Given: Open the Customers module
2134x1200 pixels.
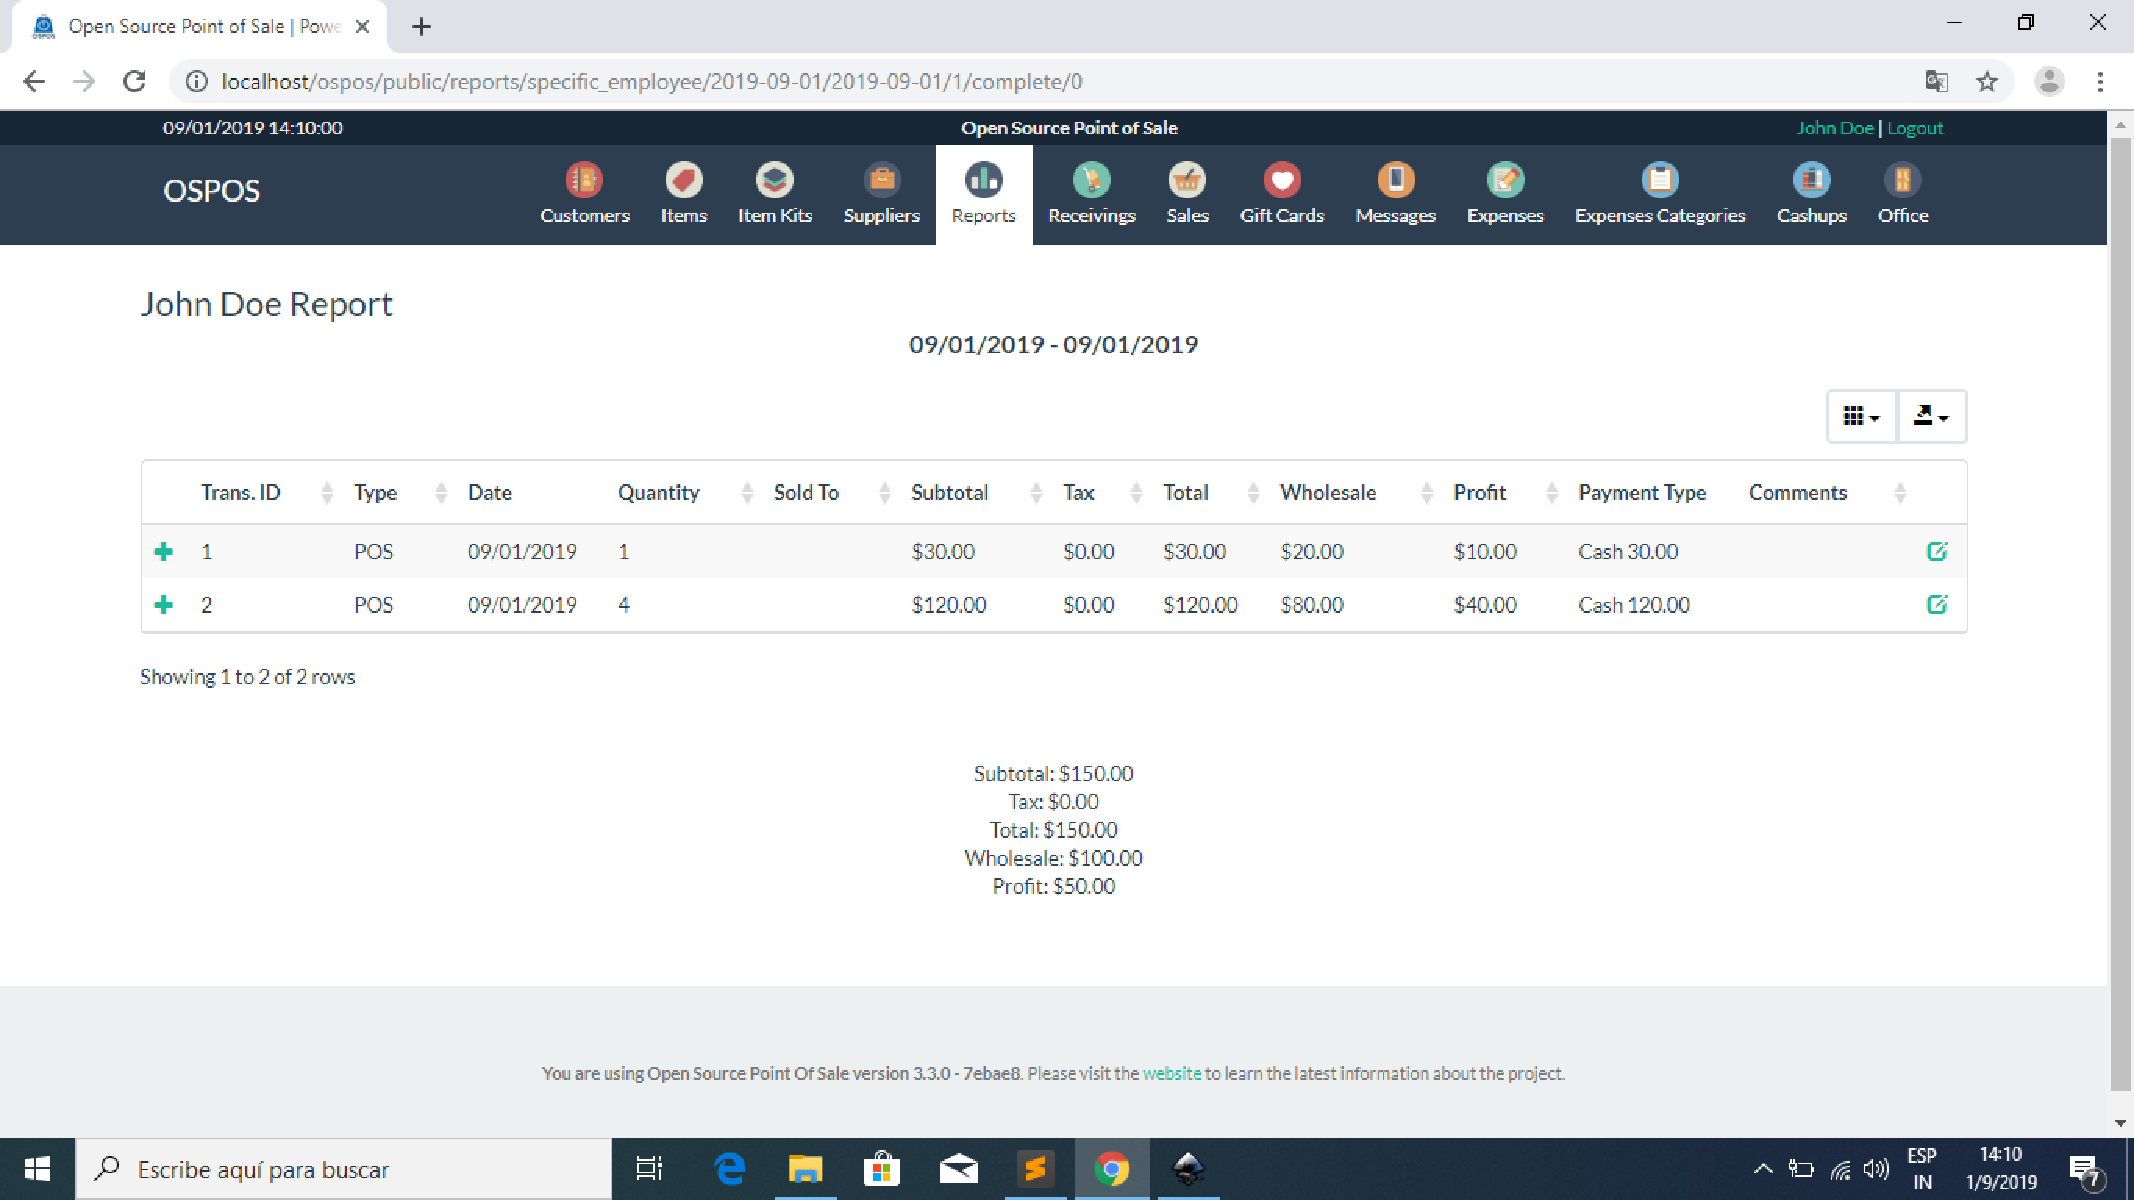Looking at the screenshot, I should point(583,193).
